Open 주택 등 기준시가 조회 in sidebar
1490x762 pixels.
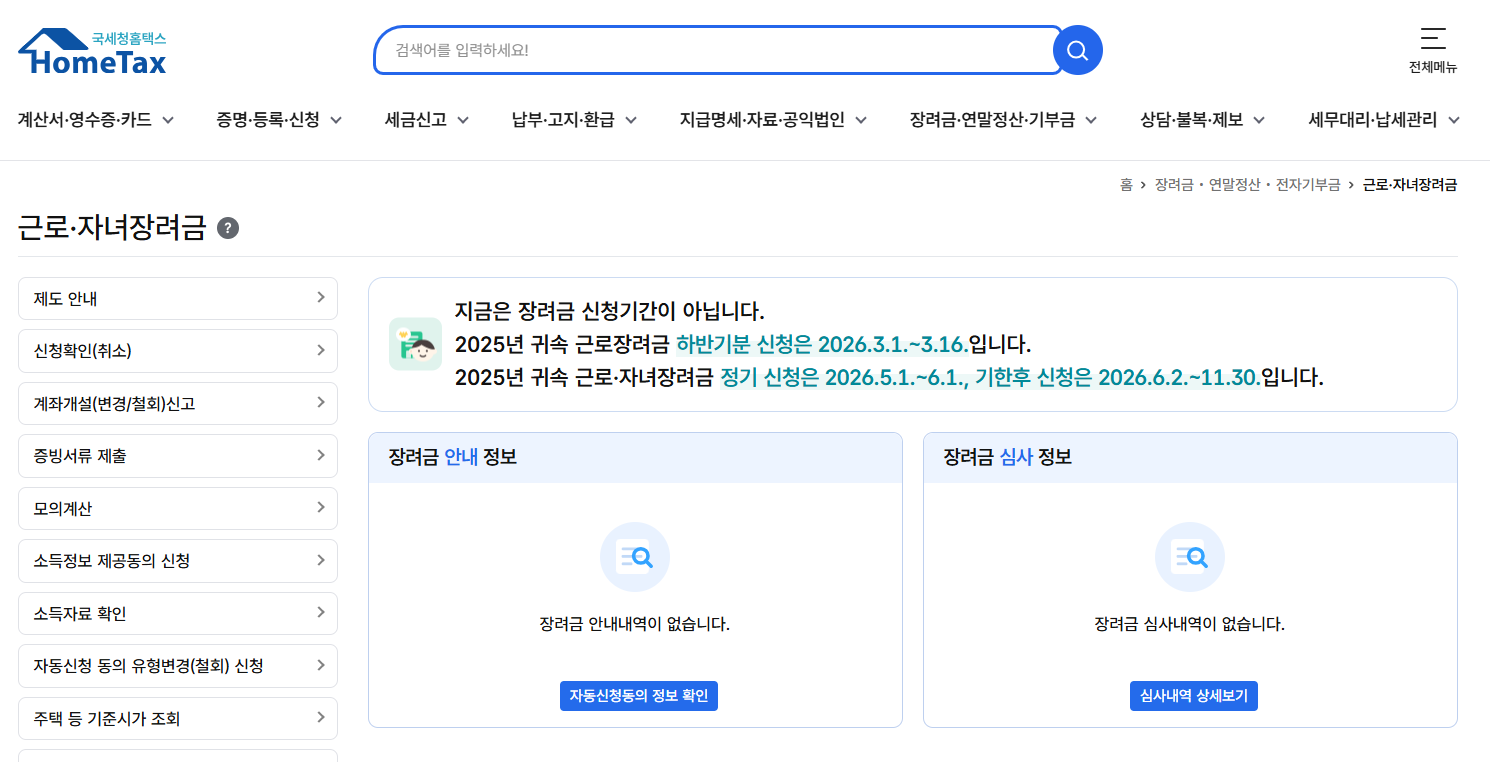click(x=178, y=718)
